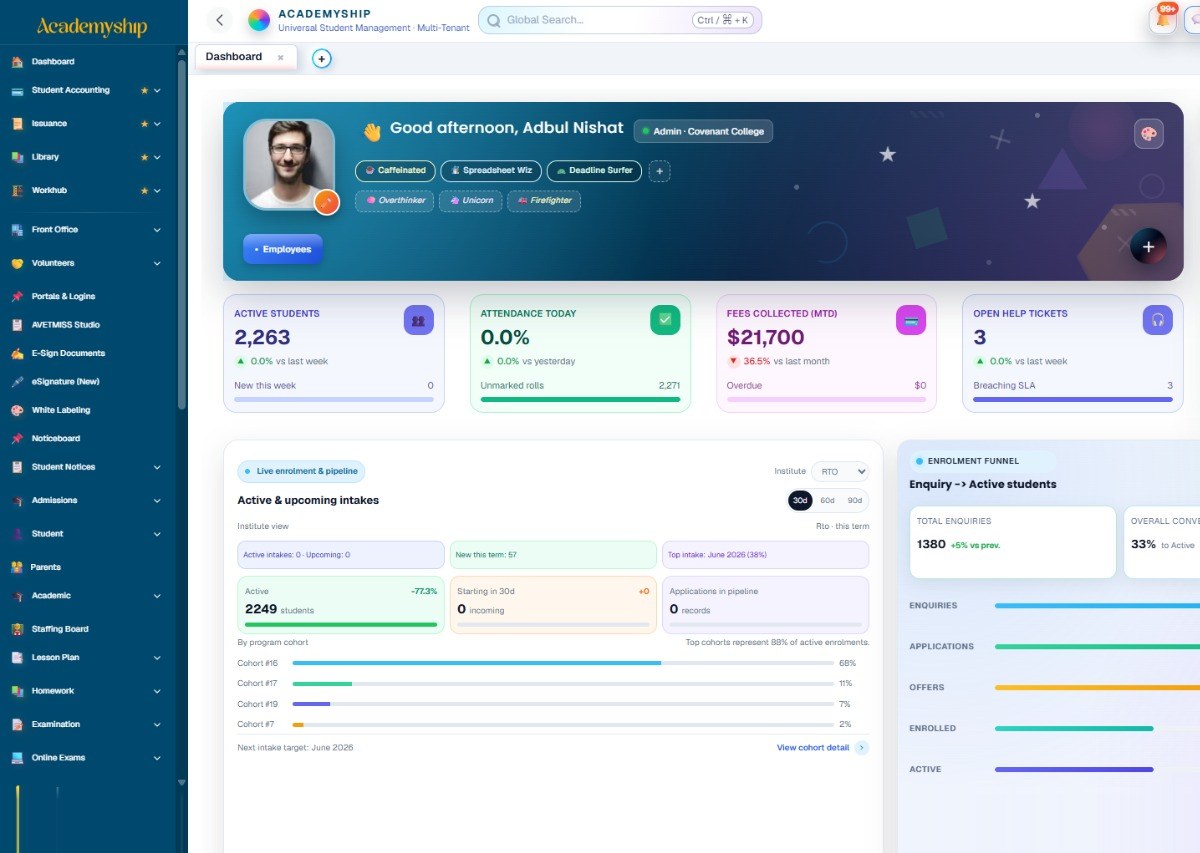This screenshot has height=853, width=1200.
Task: Select the 90d range toggle
Action: point(854,500)
